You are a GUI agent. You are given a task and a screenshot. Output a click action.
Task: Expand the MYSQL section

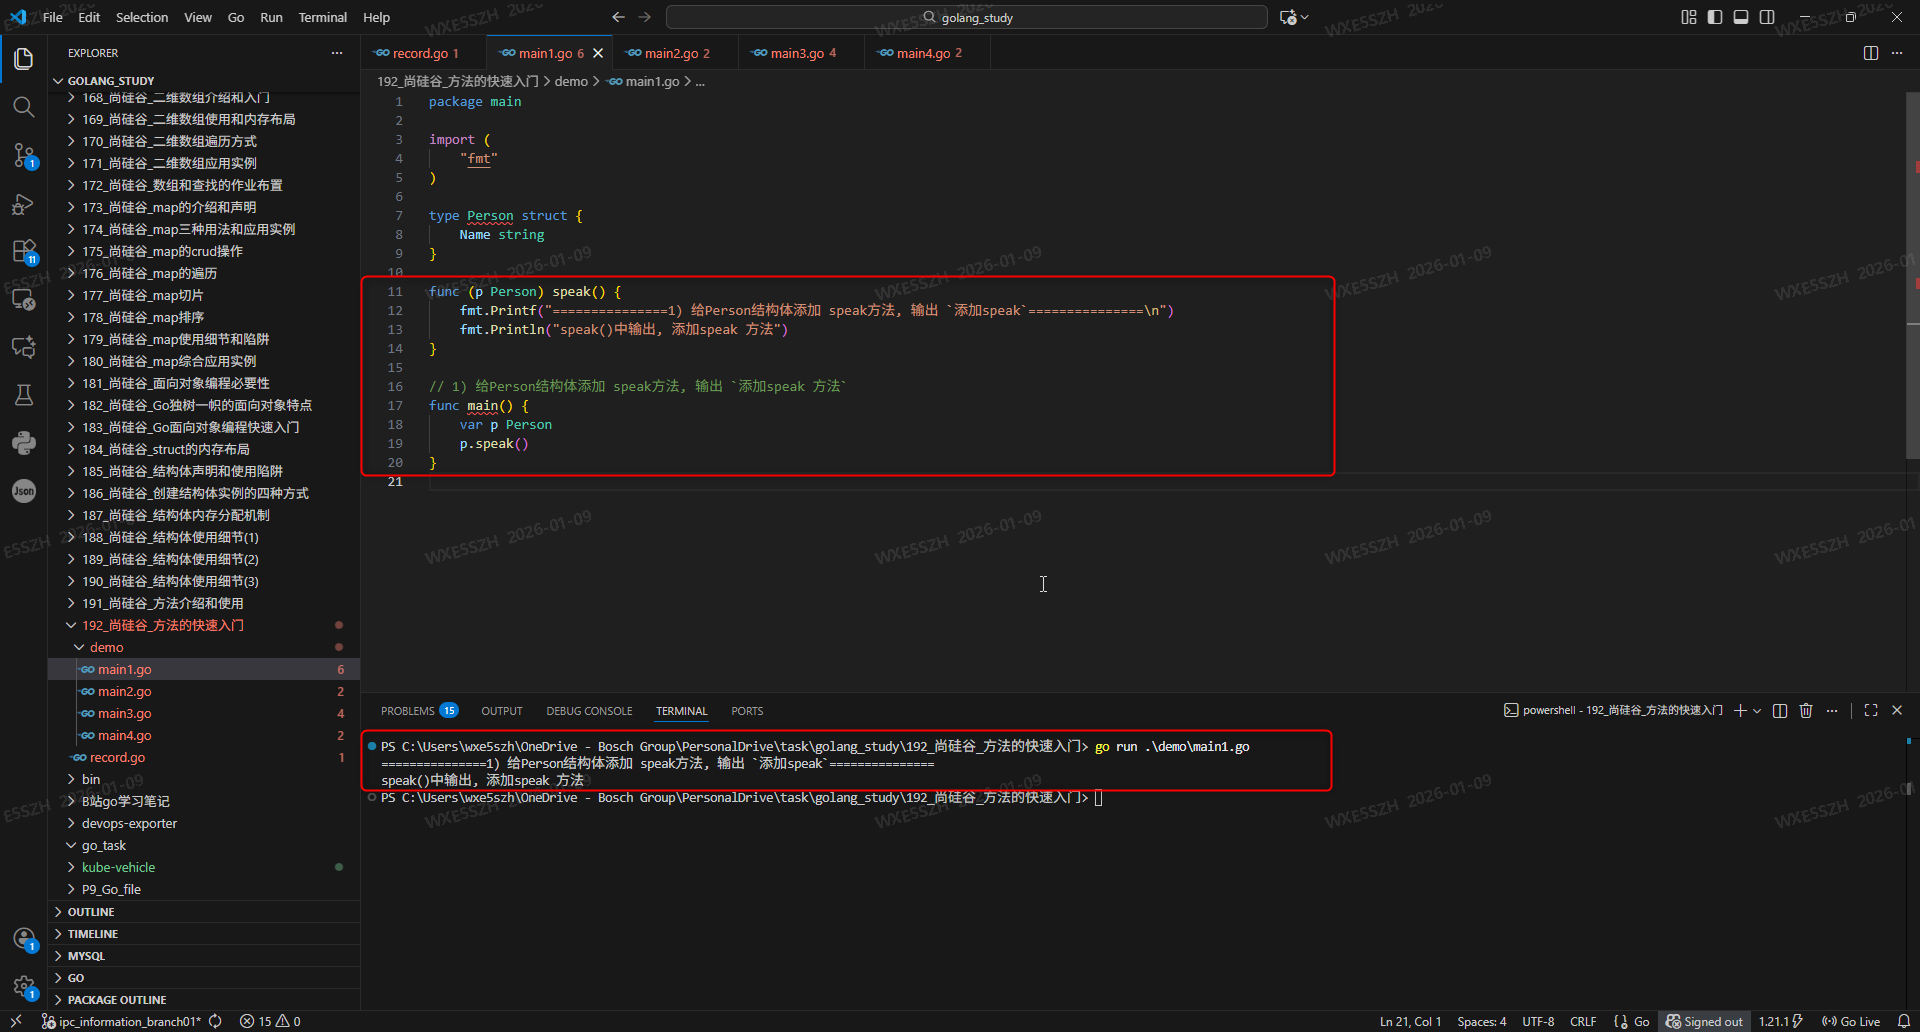pyautogui.click(x=86, y=956)
